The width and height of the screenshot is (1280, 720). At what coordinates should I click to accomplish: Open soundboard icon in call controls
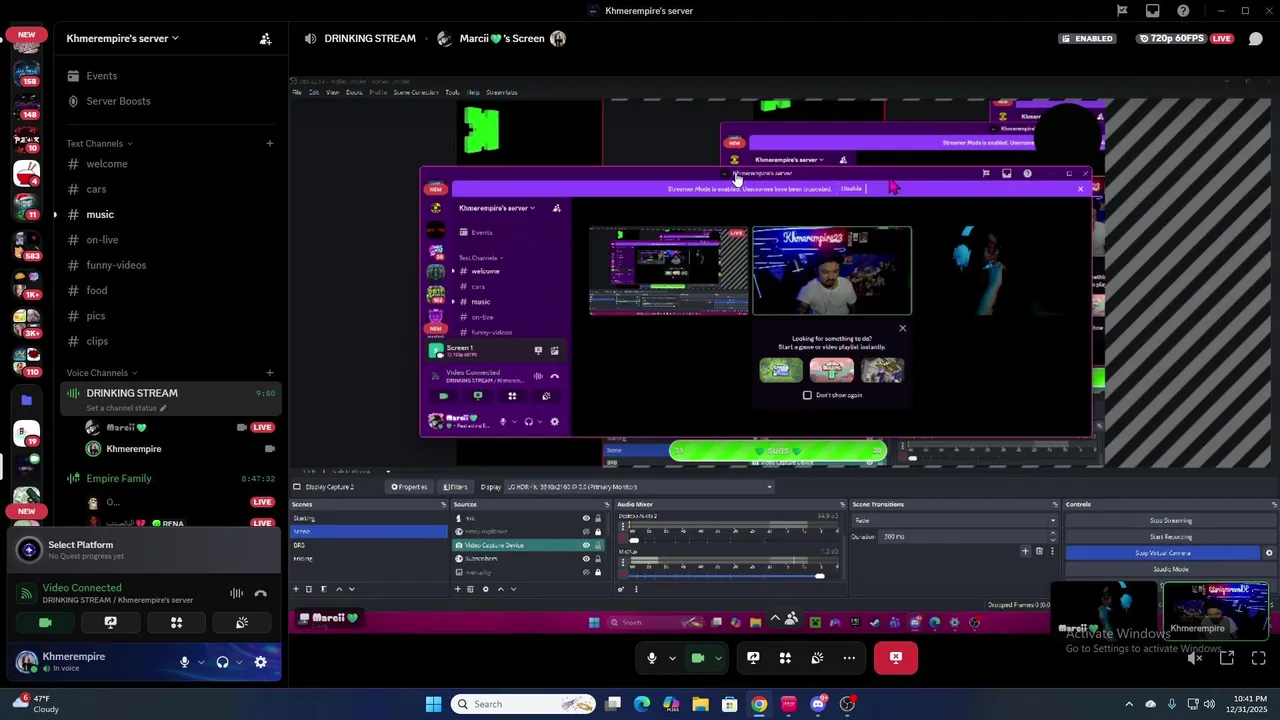pos(817,658)
